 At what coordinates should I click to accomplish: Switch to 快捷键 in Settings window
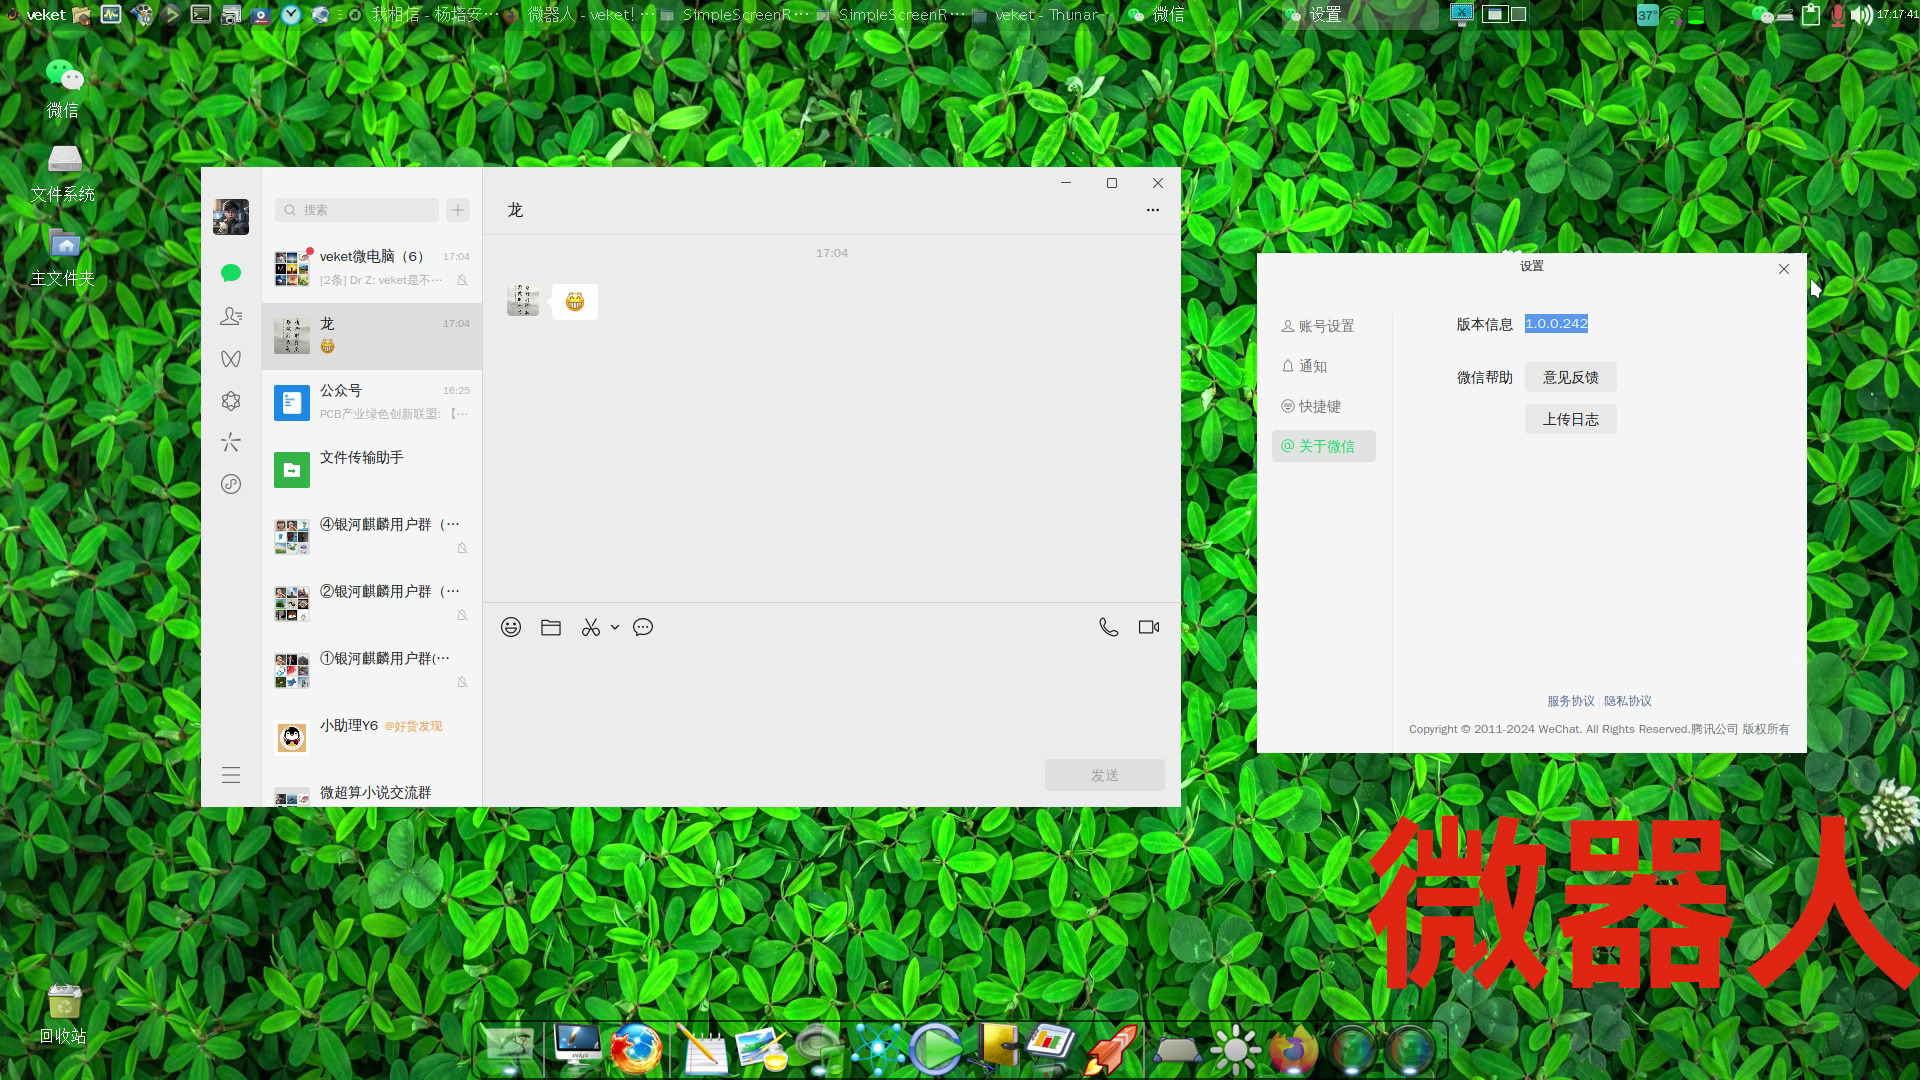pos(1324,406)
